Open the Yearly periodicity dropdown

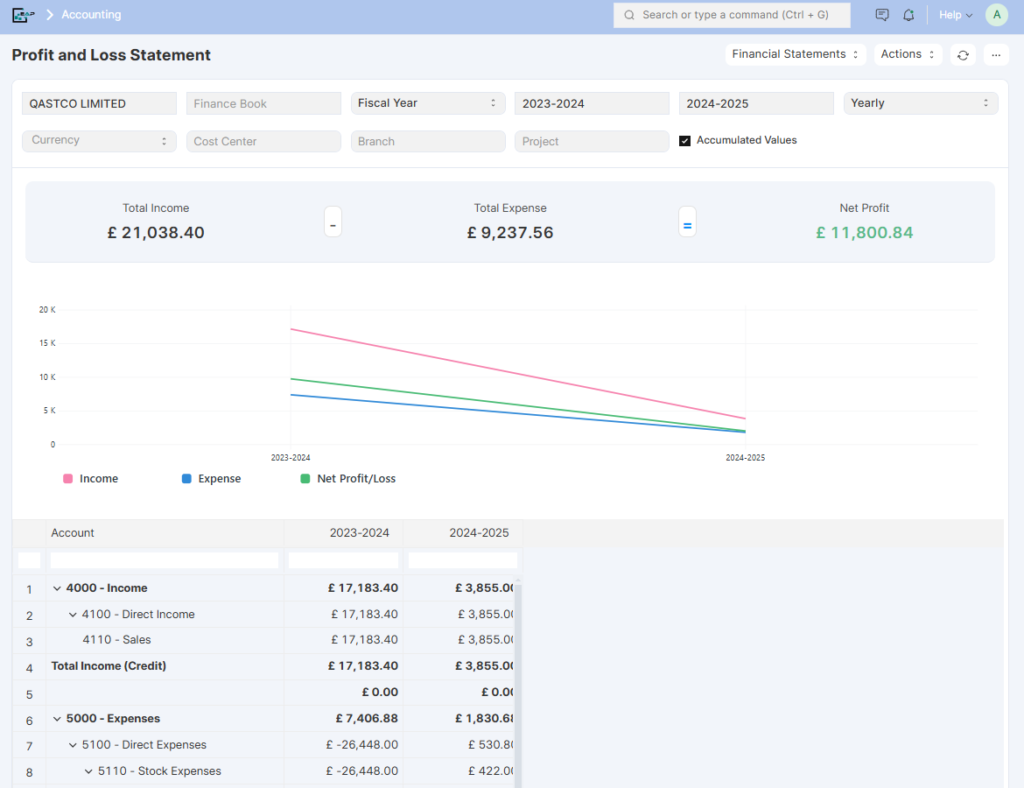click(920, 103)
